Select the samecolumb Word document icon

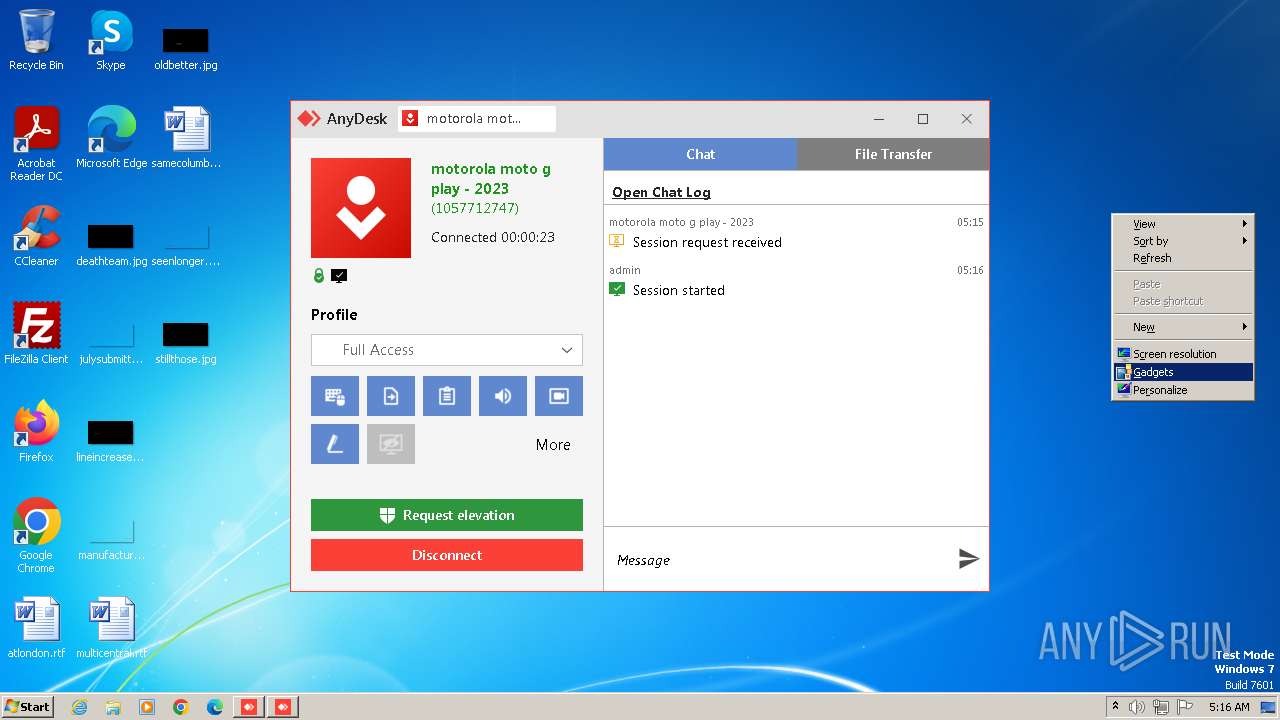(x=186, y=138)
